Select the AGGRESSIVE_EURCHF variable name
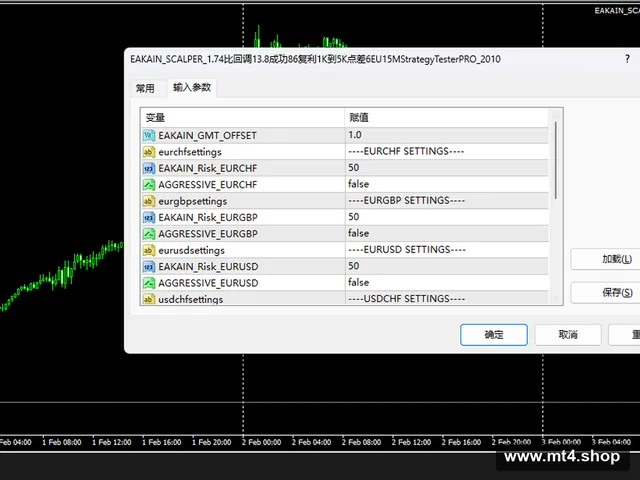This screenshot has width=640, height=480. coord(208,184)
